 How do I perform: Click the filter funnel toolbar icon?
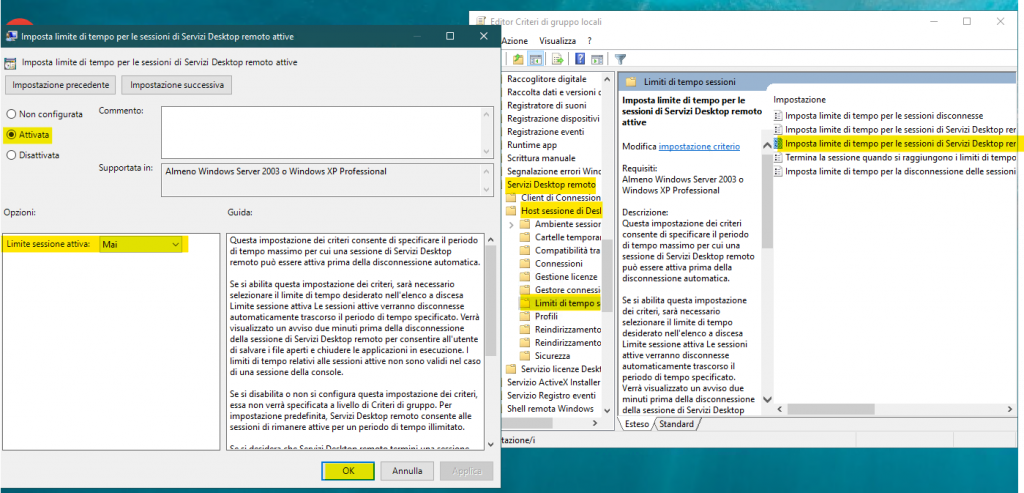click(620, 59)
